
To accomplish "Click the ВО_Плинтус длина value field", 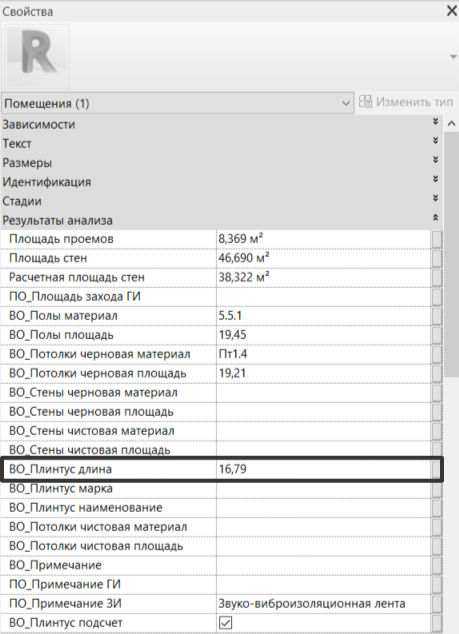I will click(x=324, y=469).
